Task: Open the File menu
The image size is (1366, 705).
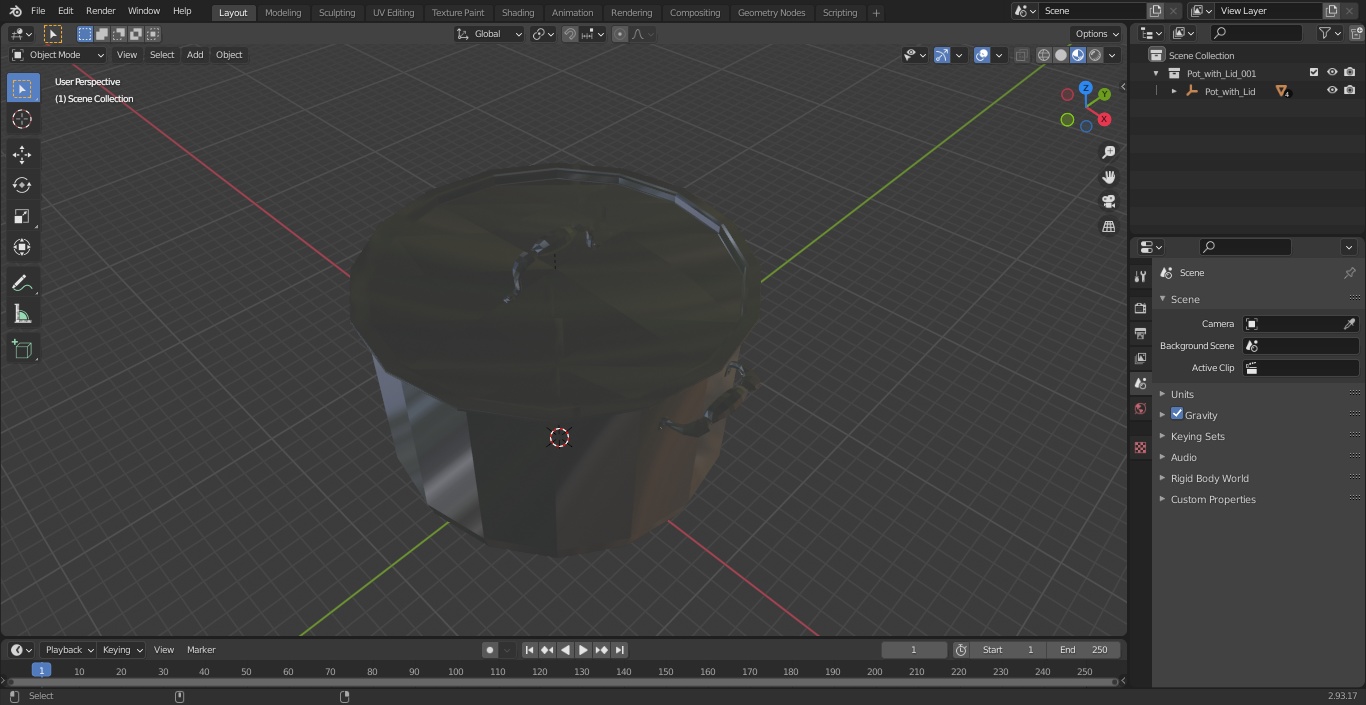Action: [38, 11]
